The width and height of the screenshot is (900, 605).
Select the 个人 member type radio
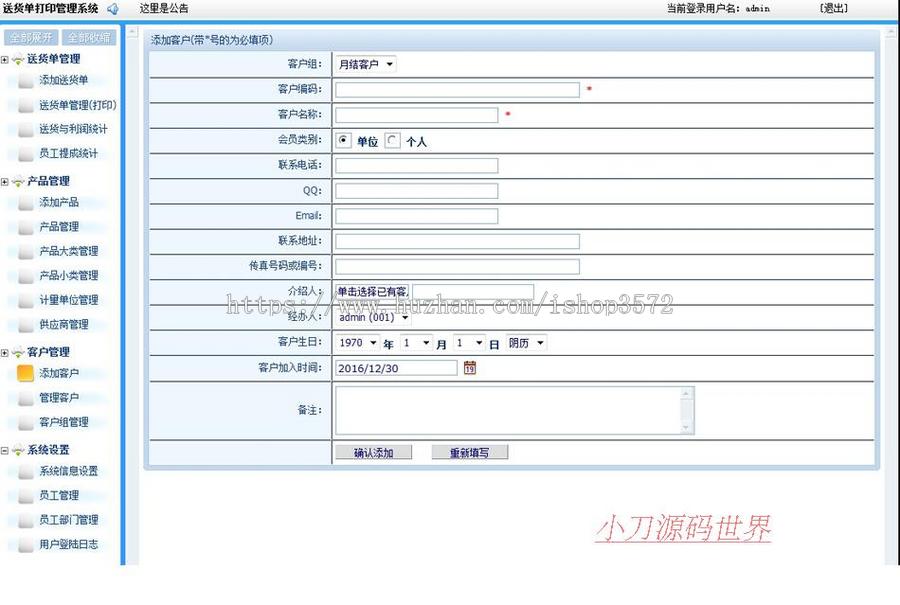click(x=392, y=141)
